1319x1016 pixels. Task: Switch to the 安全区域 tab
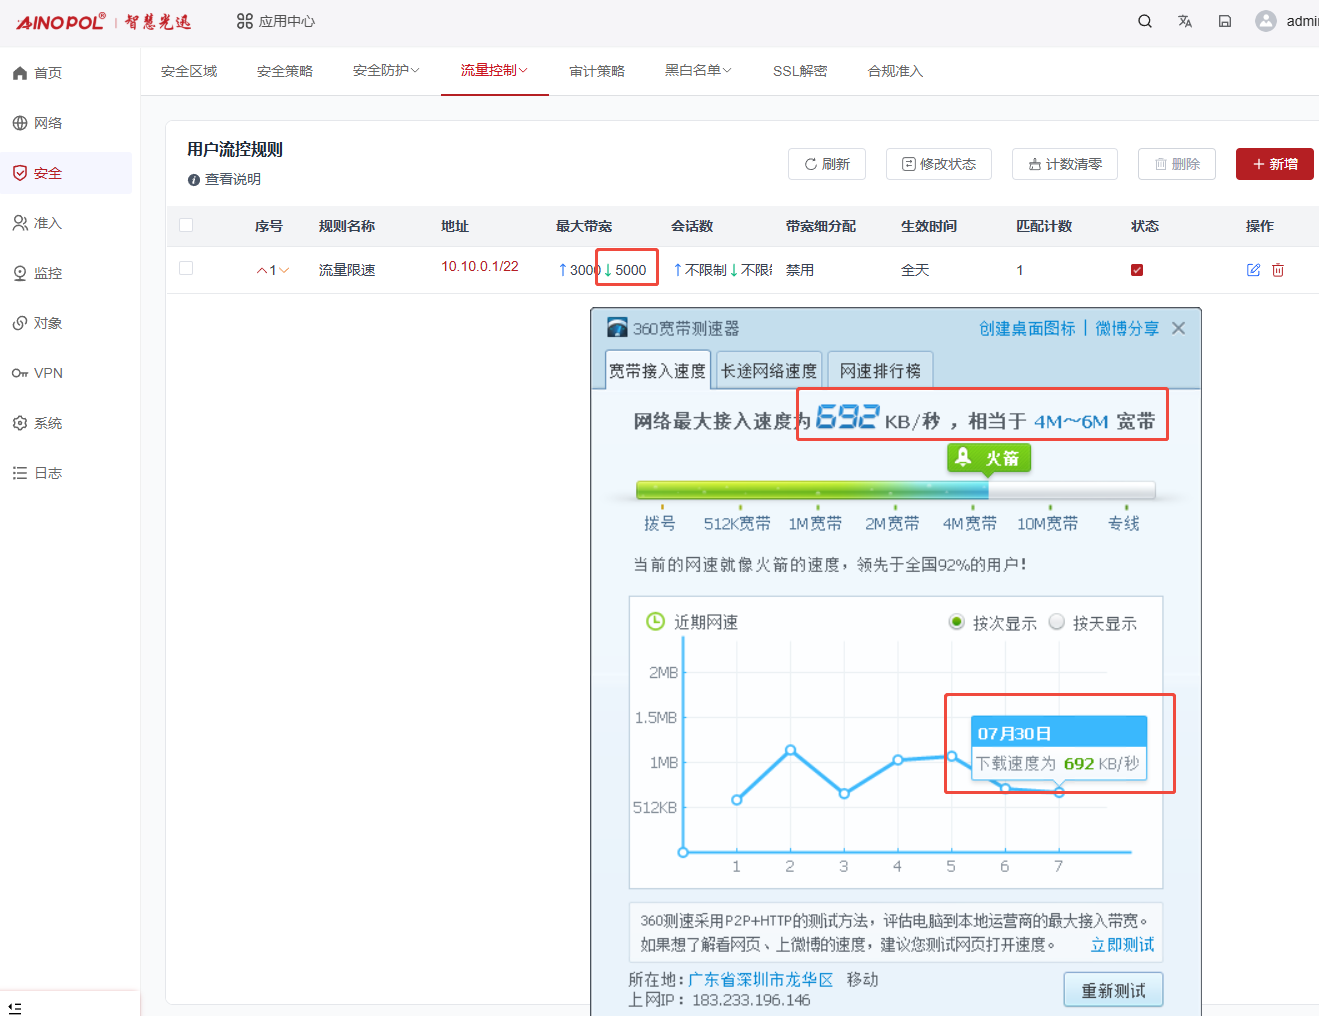click(189, 71)
